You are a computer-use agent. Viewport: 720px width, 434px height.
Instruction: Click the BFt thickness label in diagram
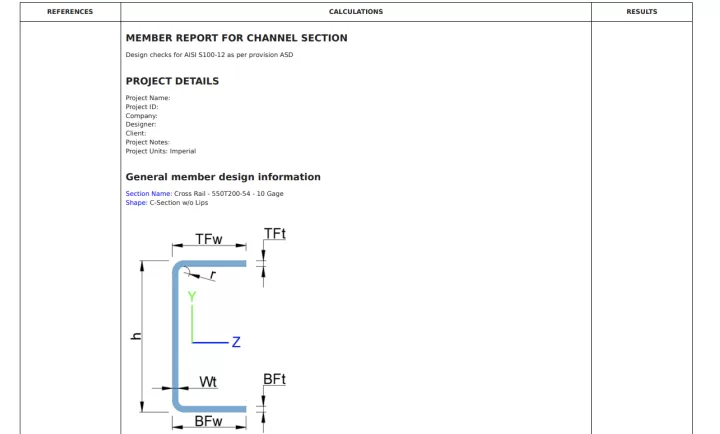[x=274, y=380]
